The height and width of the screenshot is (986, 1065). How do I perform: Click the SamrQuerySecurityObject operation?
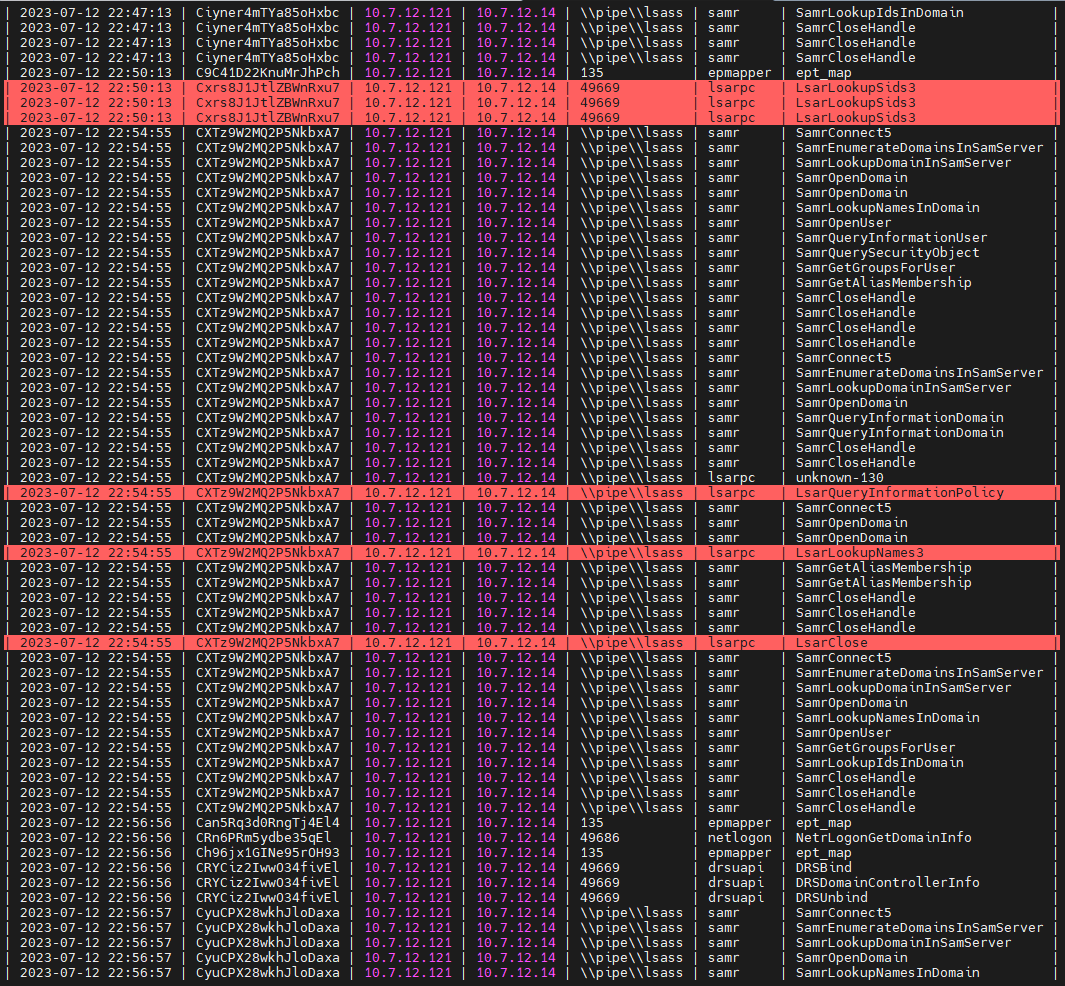888,253
